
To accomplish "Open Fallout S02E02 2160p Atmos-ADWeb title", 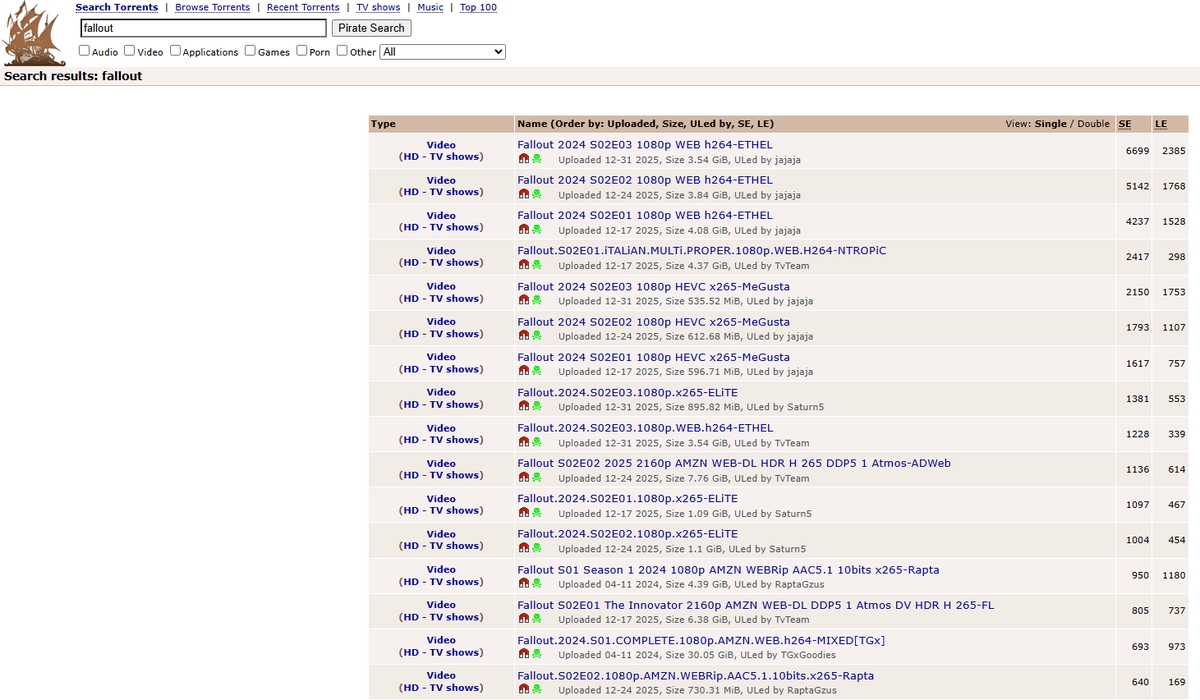I will [x=734, y=463].
